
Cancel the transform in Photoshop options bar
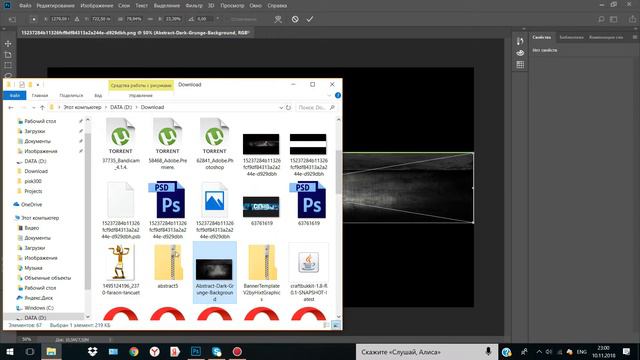pyautogui.click(x=295, y=19)
